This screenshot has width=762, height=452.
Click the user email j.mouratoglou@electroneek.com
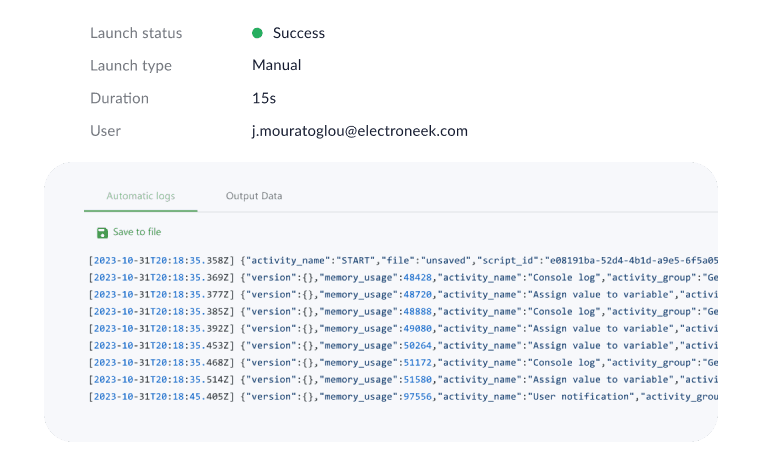point(359,131)
